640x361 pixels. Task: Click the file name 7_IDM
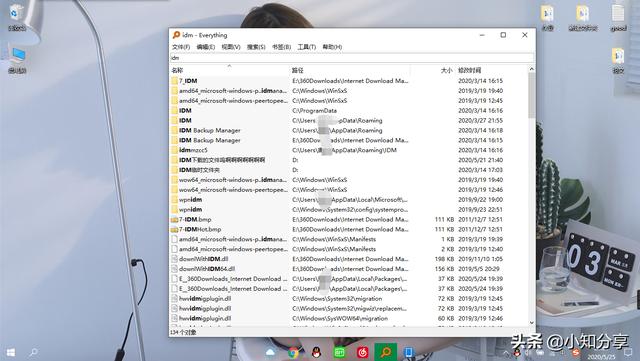188,81
